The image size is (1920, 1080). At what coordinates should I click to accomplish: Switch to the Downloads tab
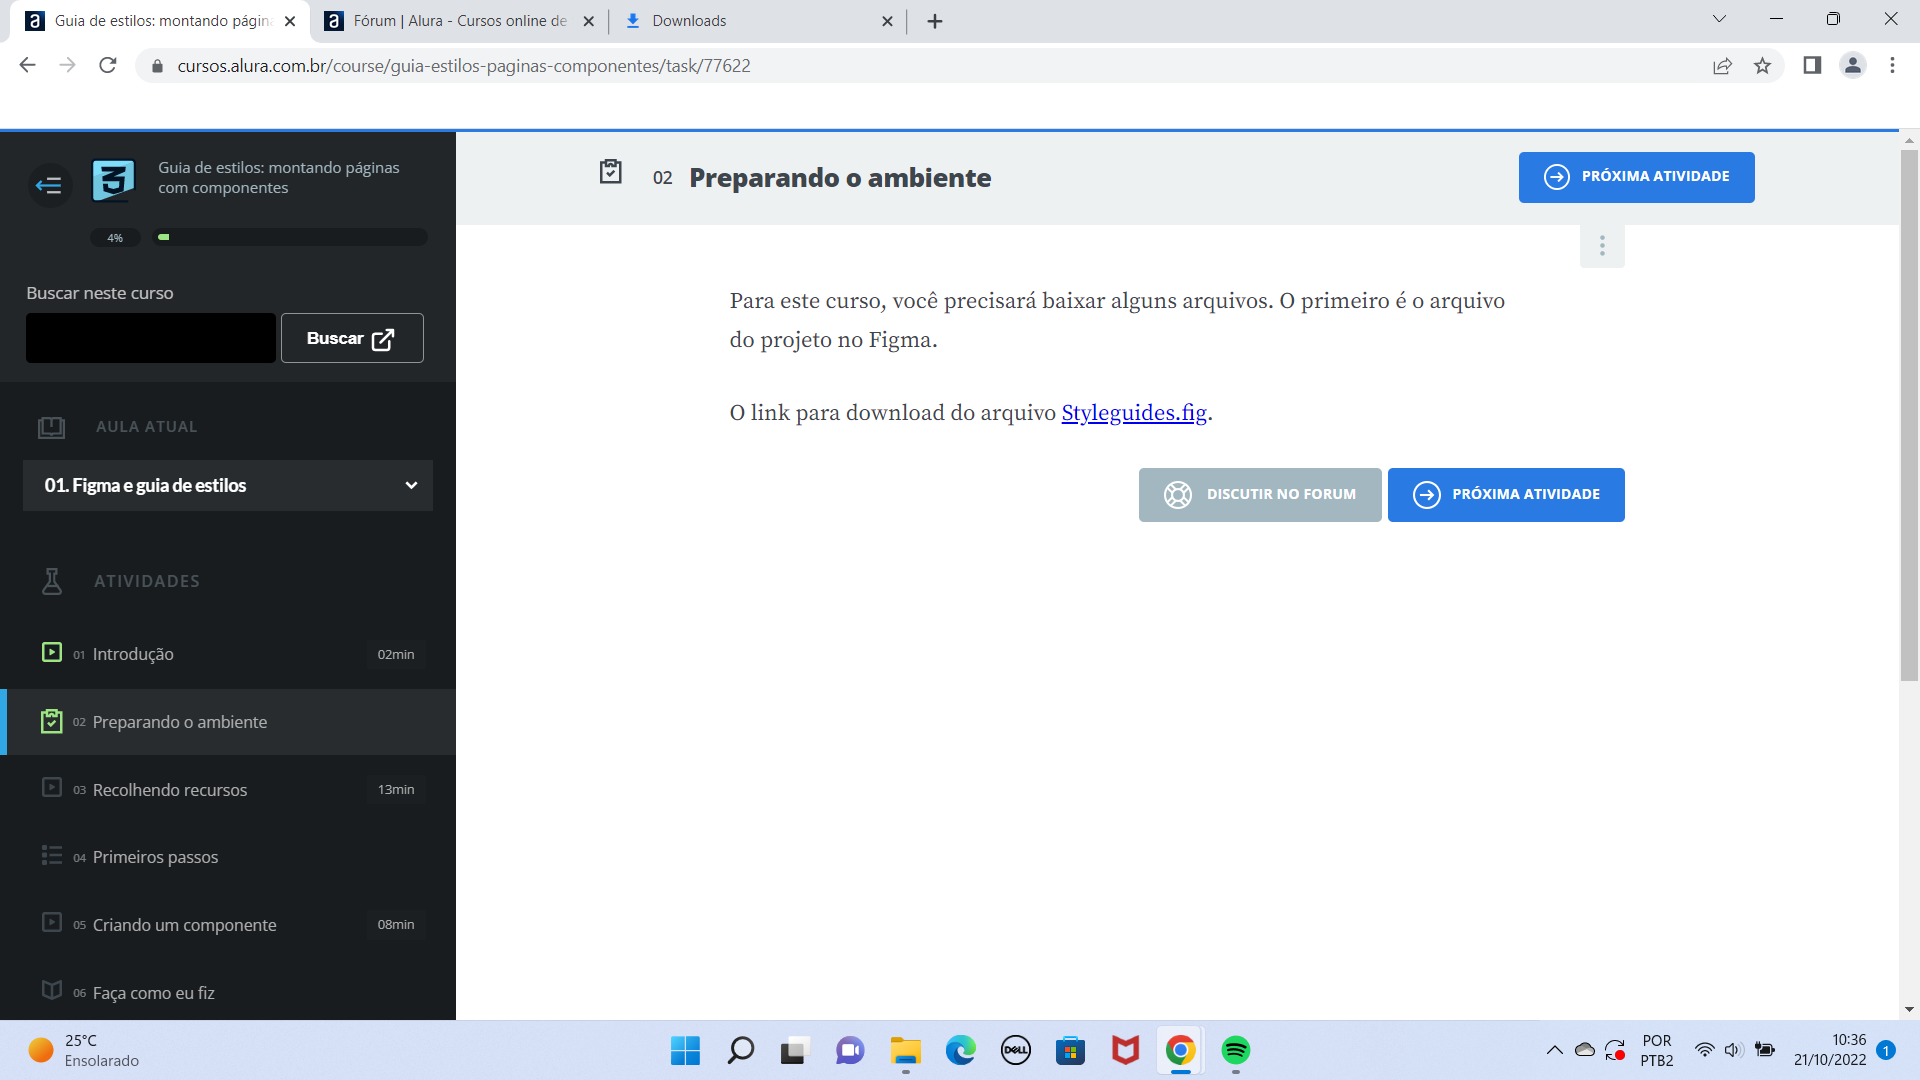point(758,21)
